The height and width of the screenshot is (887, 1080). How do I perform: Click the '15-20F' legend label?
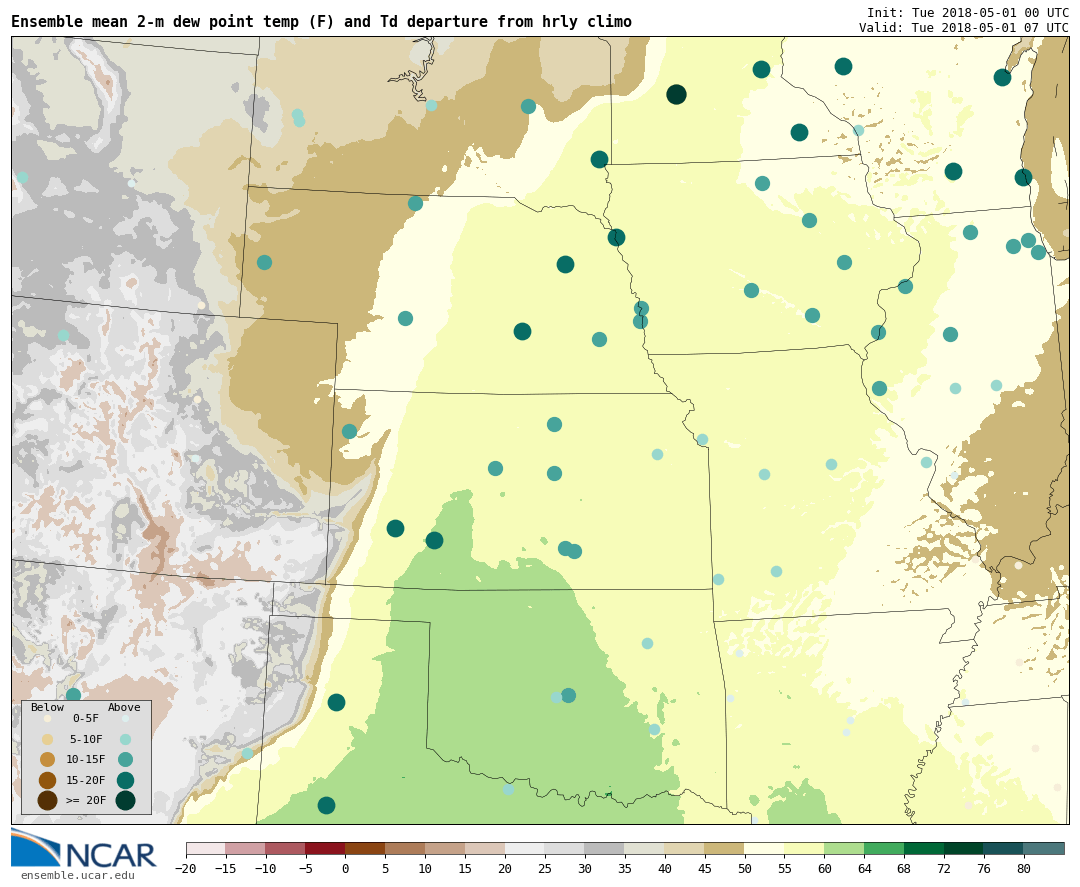[x=85, y=780]
